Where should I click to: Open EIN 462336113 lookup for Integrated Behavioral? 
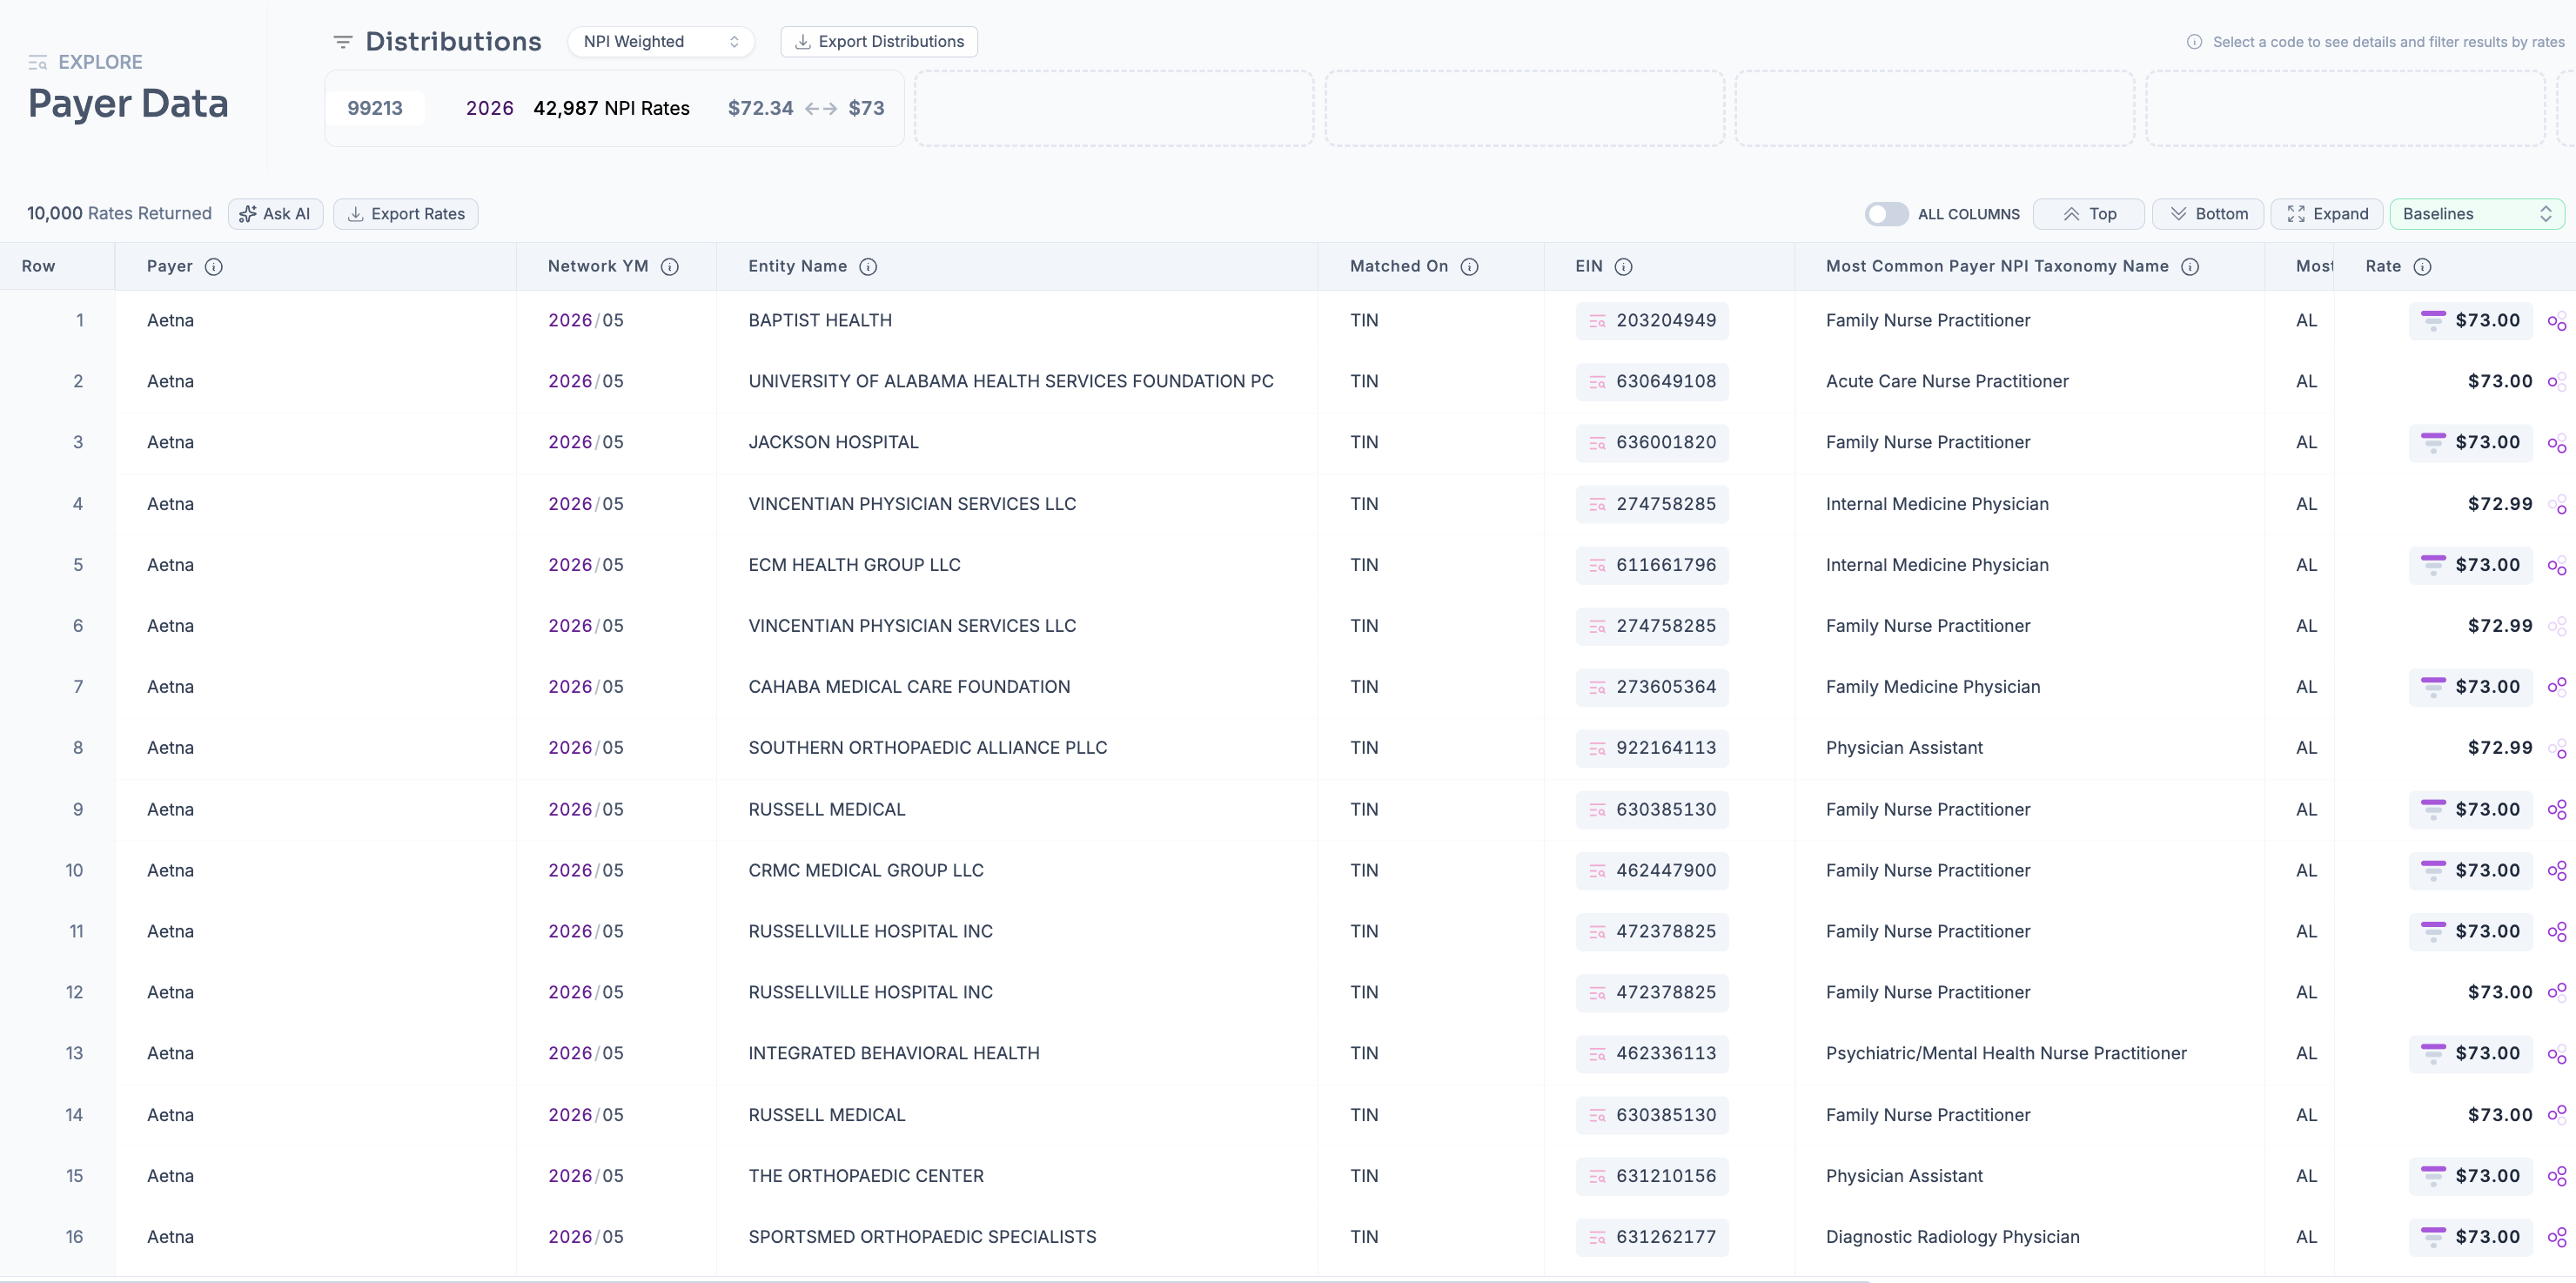point(1652,1054)
